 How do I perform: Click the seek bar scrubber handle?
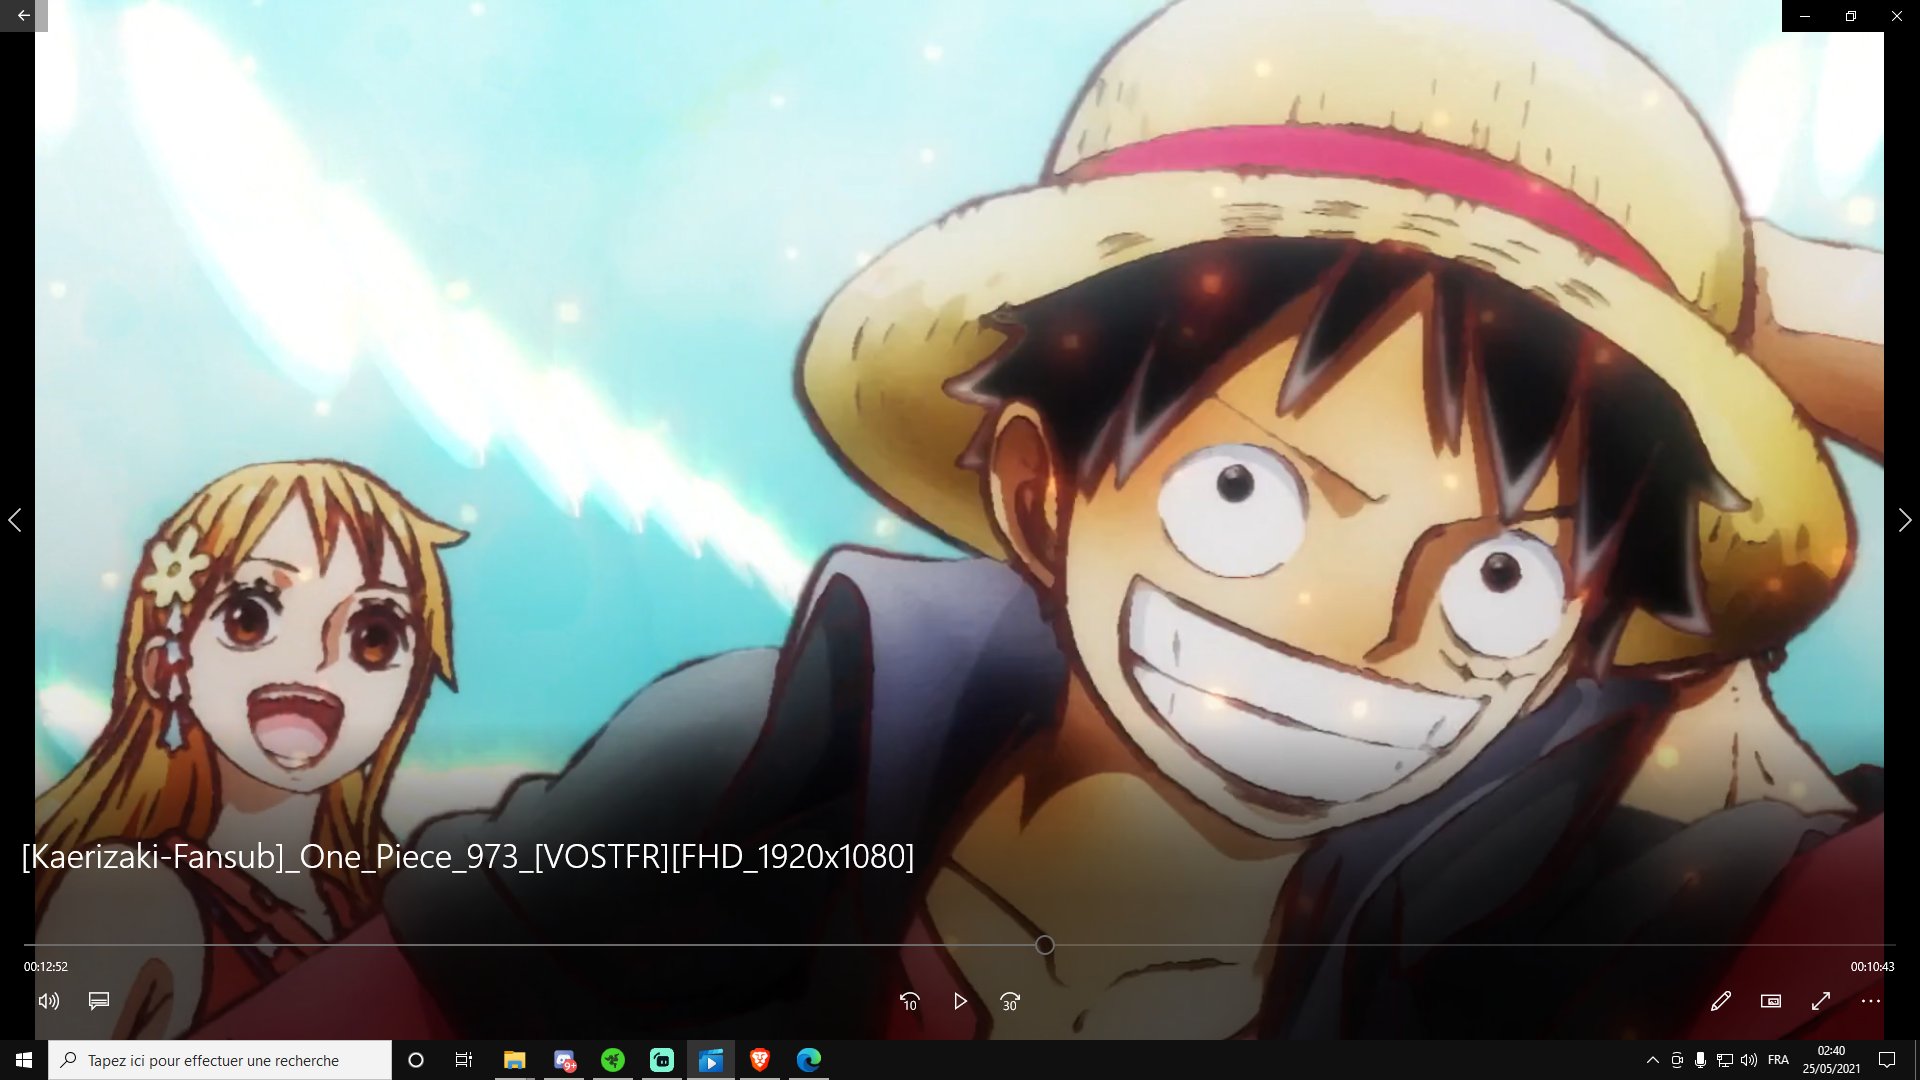click(1045, 945)
